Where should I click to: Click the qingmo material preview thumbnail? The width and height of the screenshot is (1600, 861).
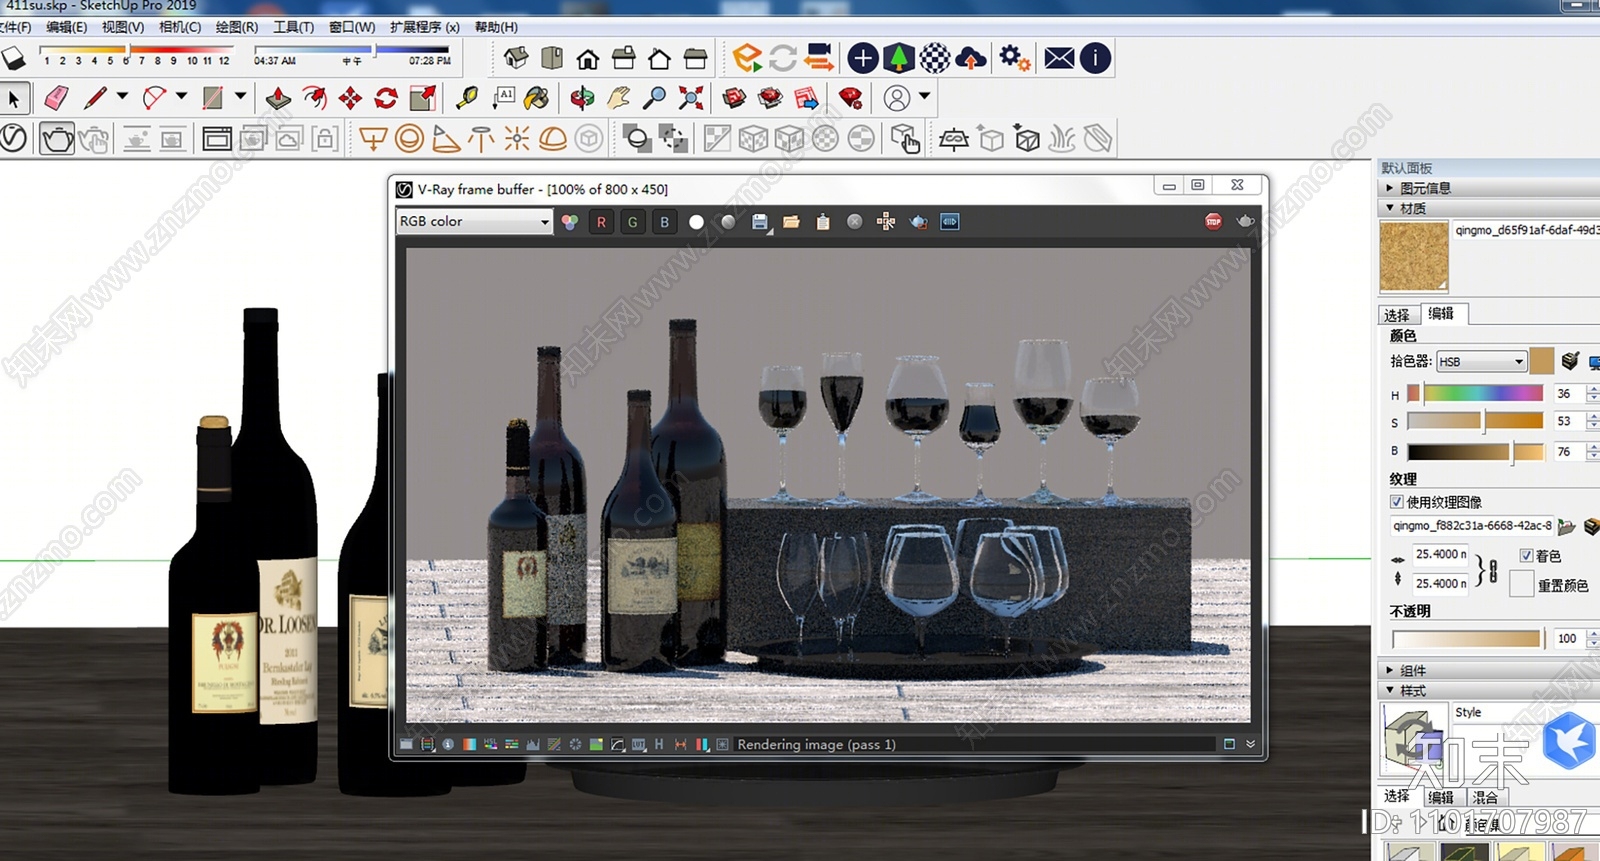click(x=1414, y=257)
